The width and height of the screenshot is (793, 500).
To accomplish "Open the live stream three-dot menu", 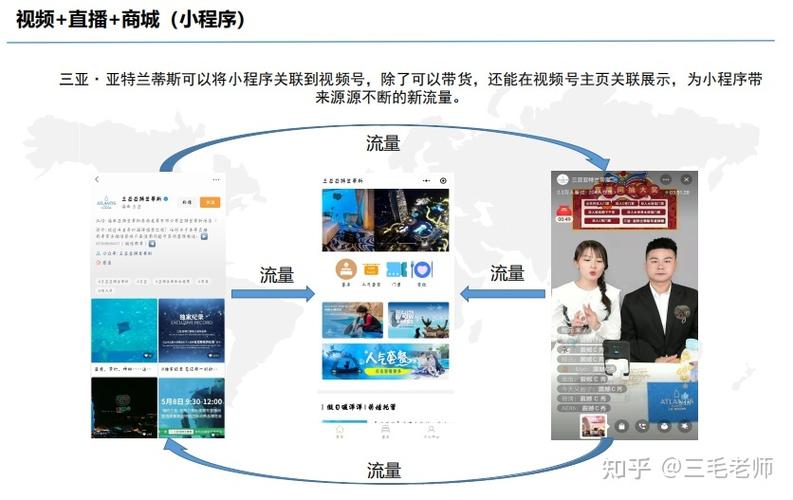I will coord(666,179).
